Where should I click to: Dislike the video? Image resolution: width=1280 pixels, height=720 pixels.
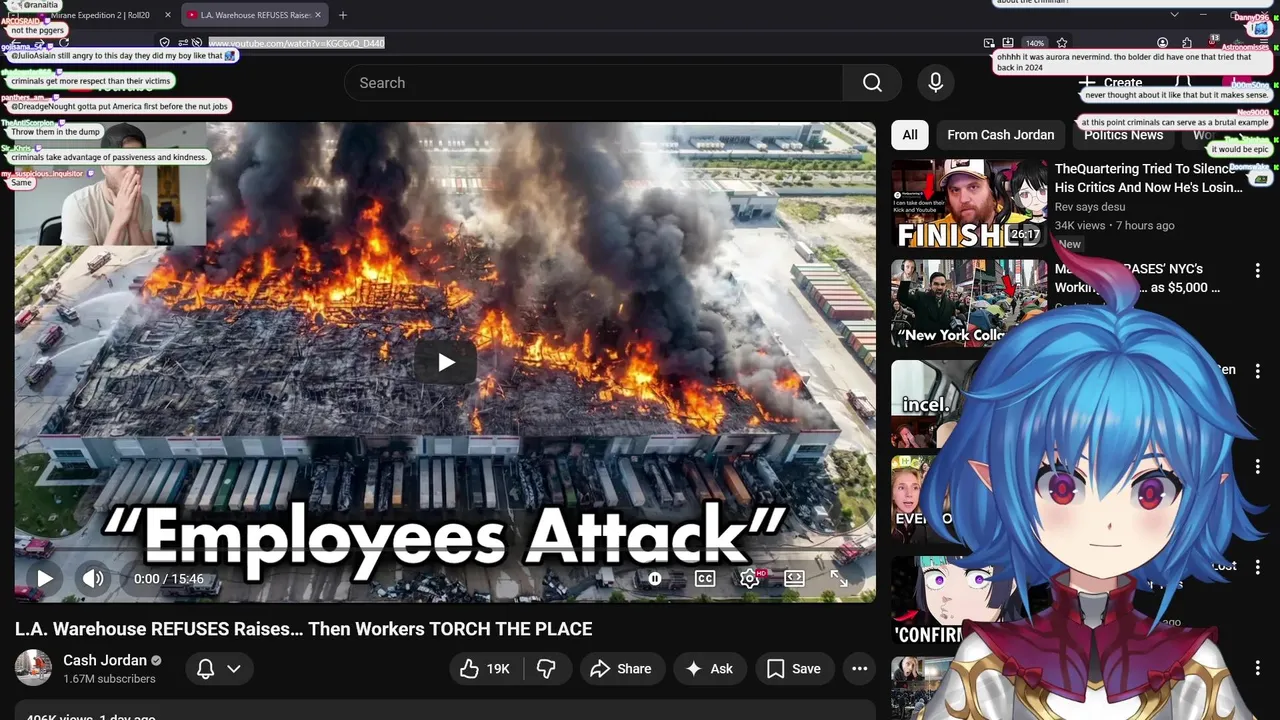tap(547, 669)
